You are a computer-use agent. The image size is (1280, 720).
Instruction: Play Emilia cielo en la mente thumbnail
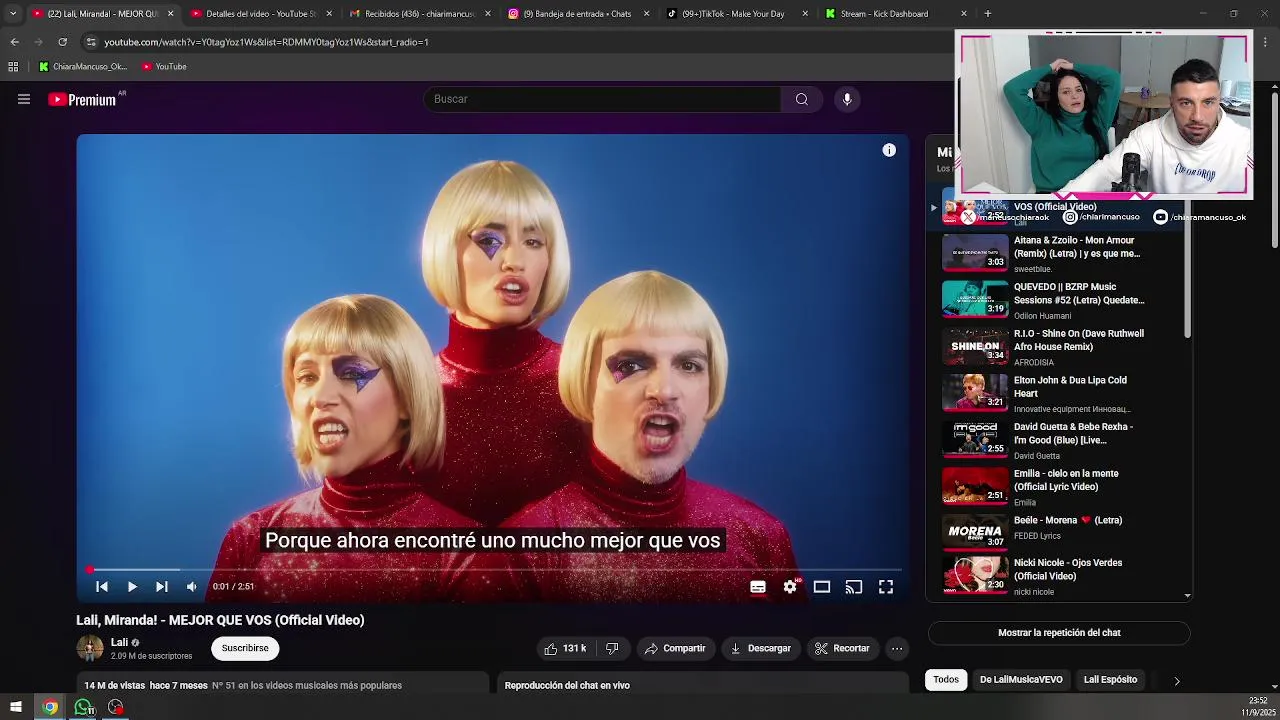(x=975, y=486)
